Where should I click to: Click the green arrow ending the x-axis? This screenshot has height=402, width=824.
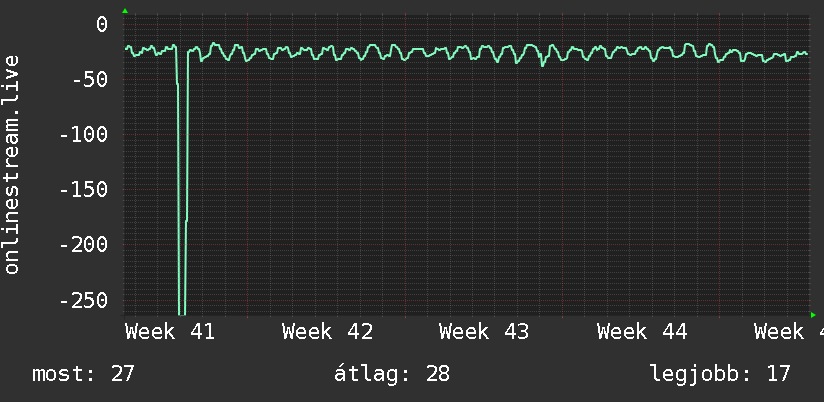click(x=813, y=315)
